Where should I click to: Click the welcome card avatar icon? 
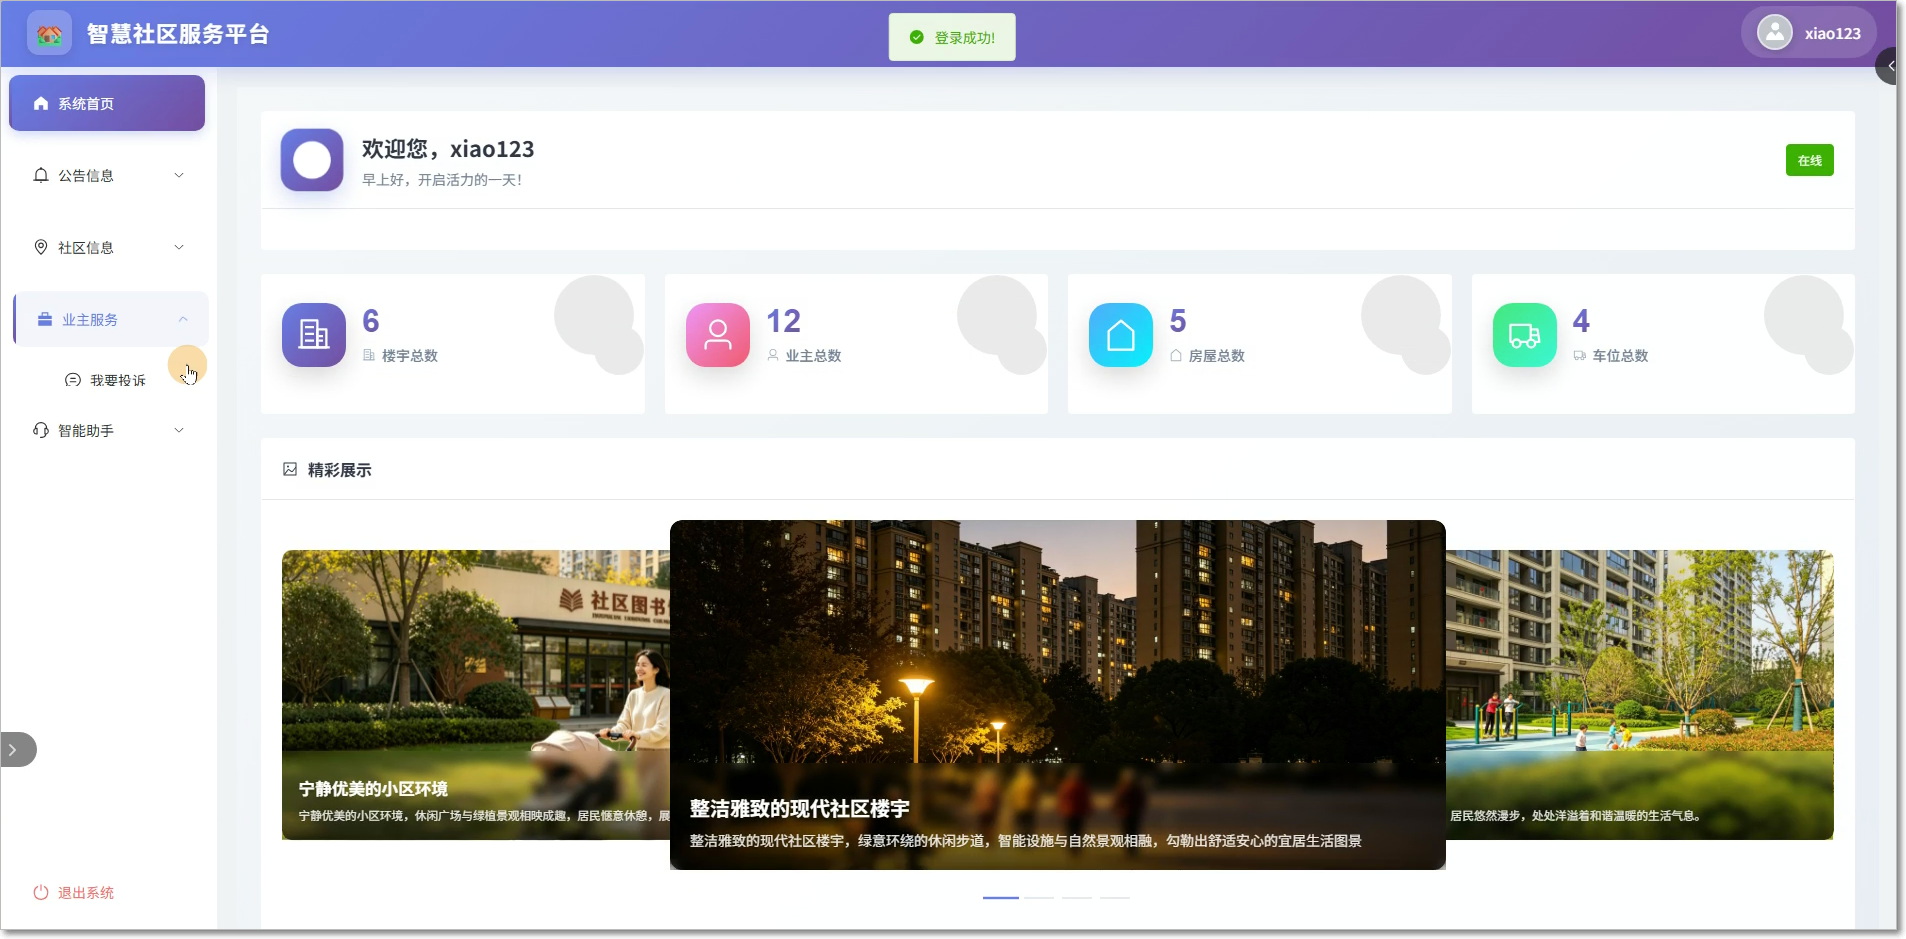(x=312, y=160)
